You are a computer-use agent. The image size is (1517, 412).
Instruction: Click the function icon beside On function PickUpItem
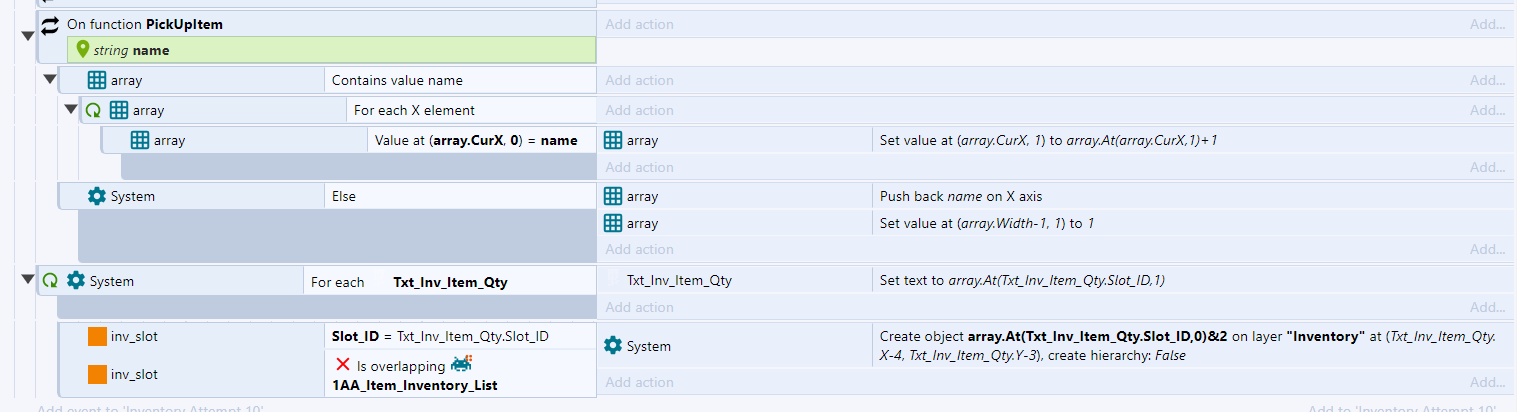pos(51,24)
